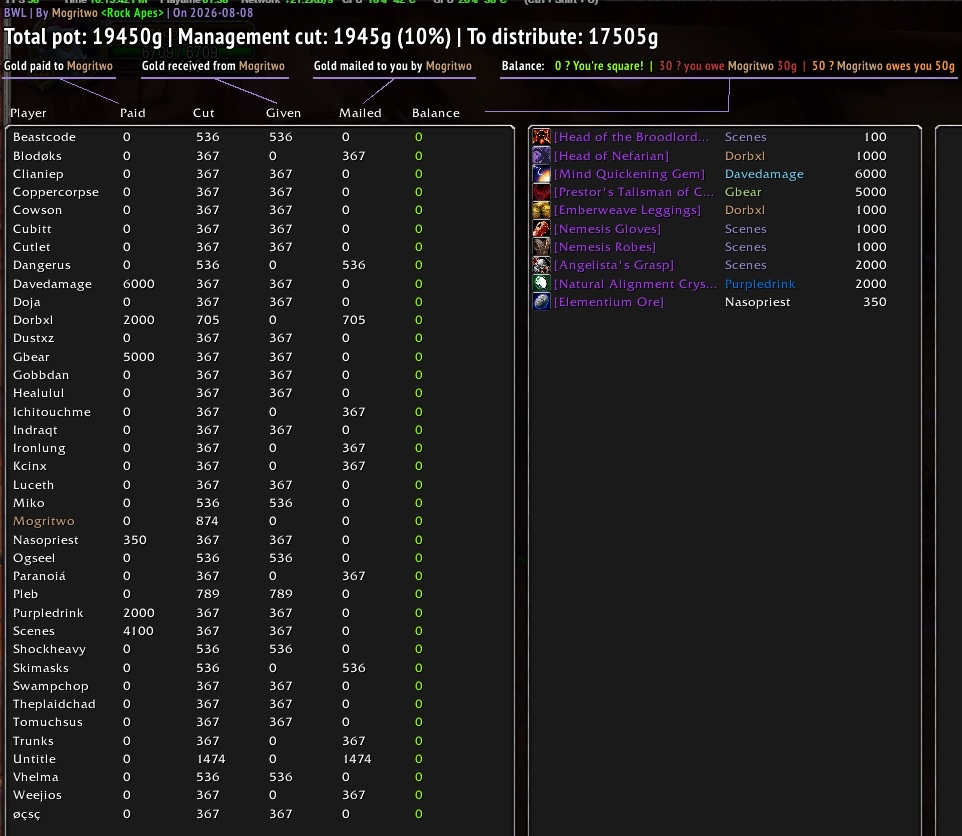Click the Mailed column header
The width and height of the screenshot is (962, 836).
pyautogui.click(x=360, y=113)
